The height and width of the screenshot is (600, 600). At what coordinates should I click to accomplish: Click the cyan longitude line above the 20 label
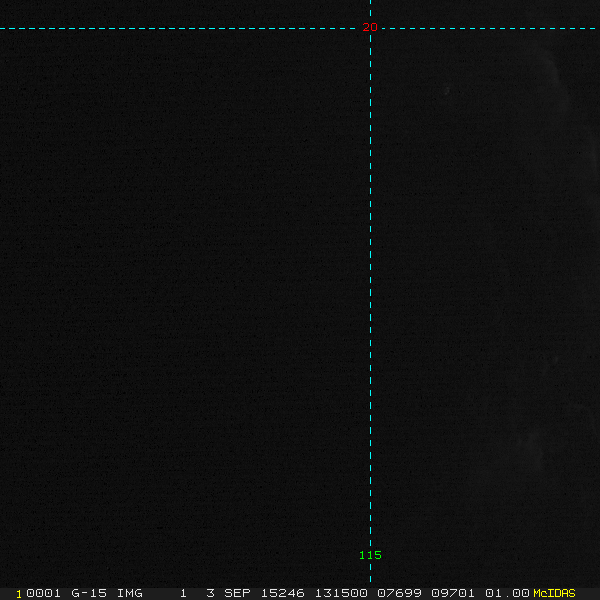coord(370,10)
